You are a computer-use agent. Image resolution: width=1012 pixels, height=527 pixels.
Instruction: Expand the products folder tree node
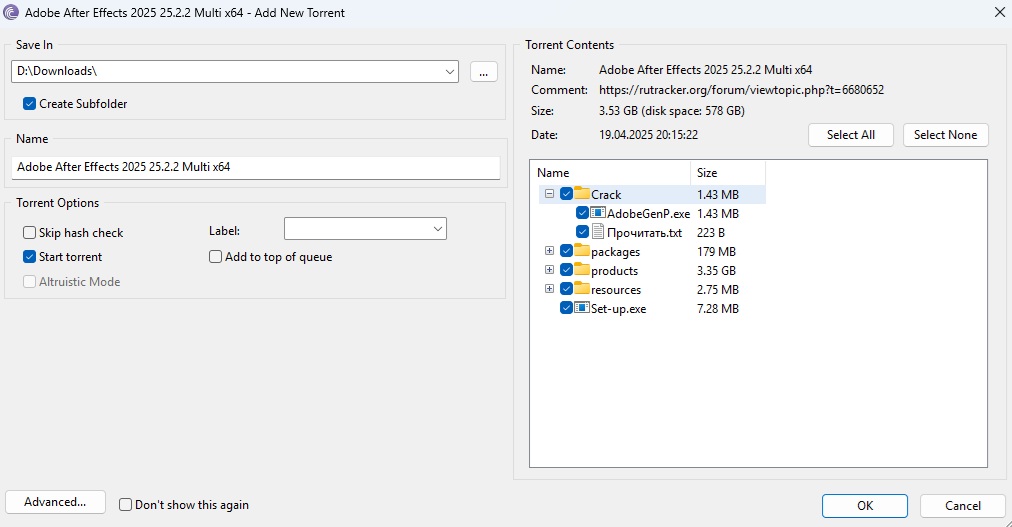[x=549, y=270]
